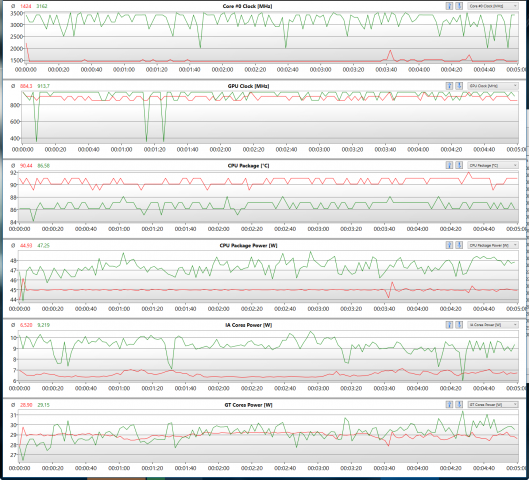Click the down arrow on IA Cores Power graph
The height and width of the screenshot is (480, 529).
click(x=459, y=325)
